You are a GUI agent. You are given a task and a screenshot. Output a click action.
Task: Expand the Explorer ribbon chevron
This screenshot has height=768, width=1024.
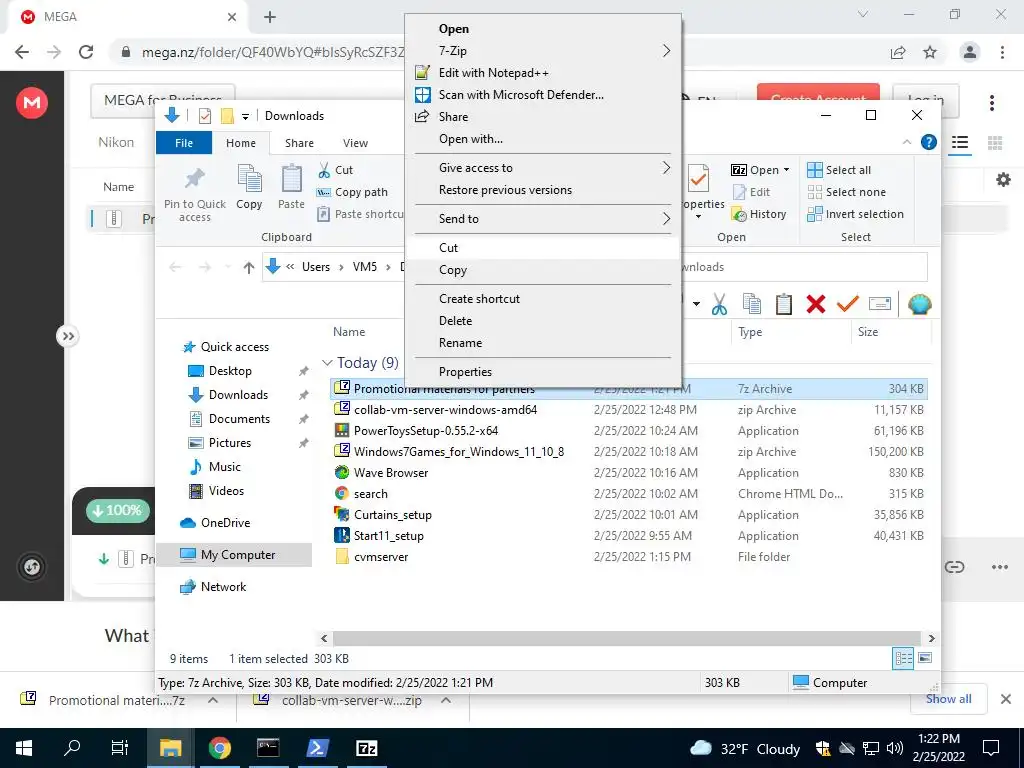click(x=906, y=142)
